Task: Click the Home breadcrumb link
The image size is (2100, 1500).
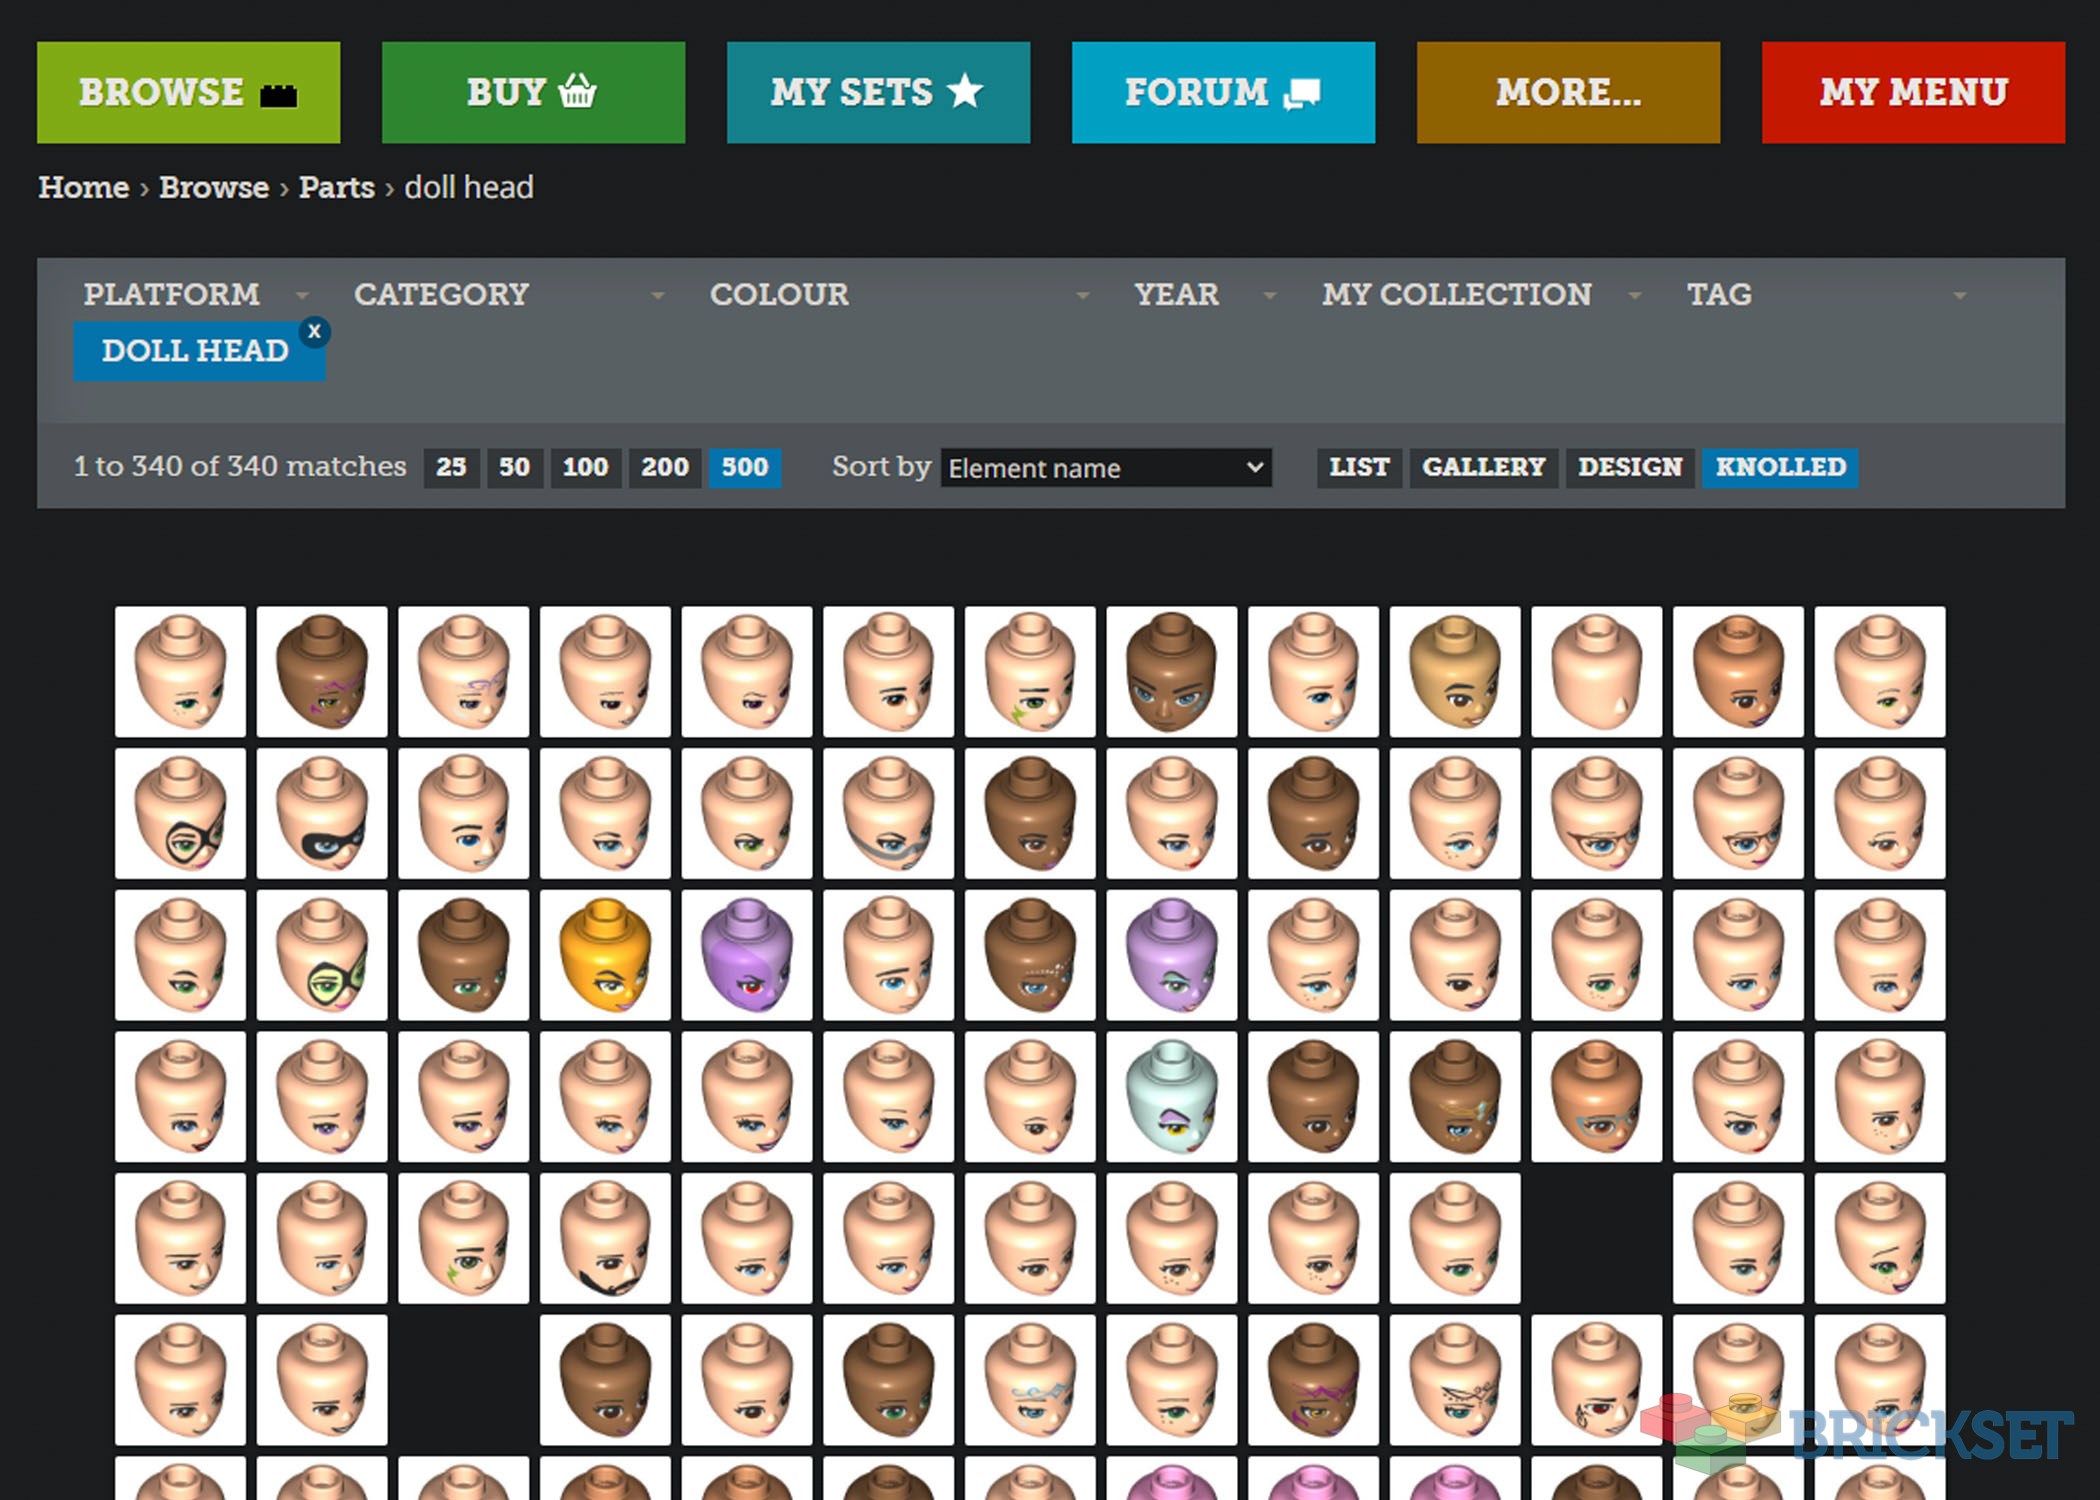Action: [x=84, y=187]
